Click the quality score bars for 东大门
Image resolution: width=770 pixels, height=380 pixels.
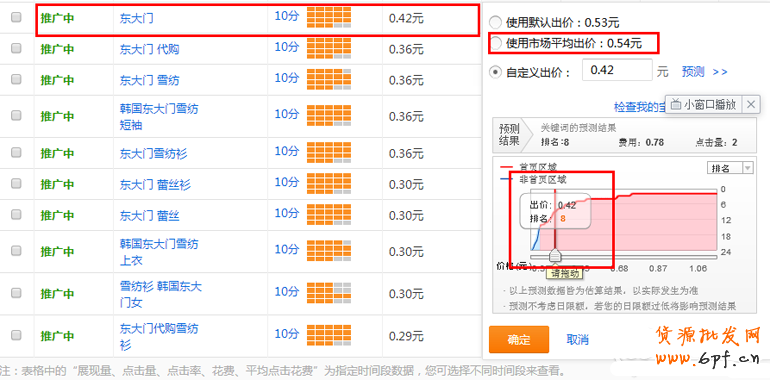coord(329,18)
